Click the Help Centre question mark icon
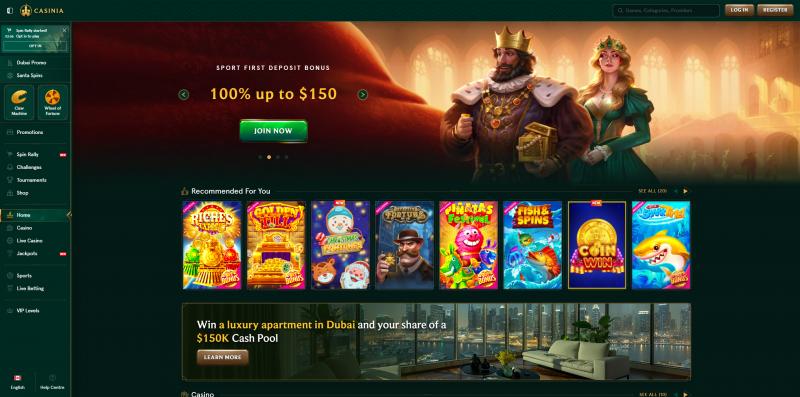 coord(52,378)
